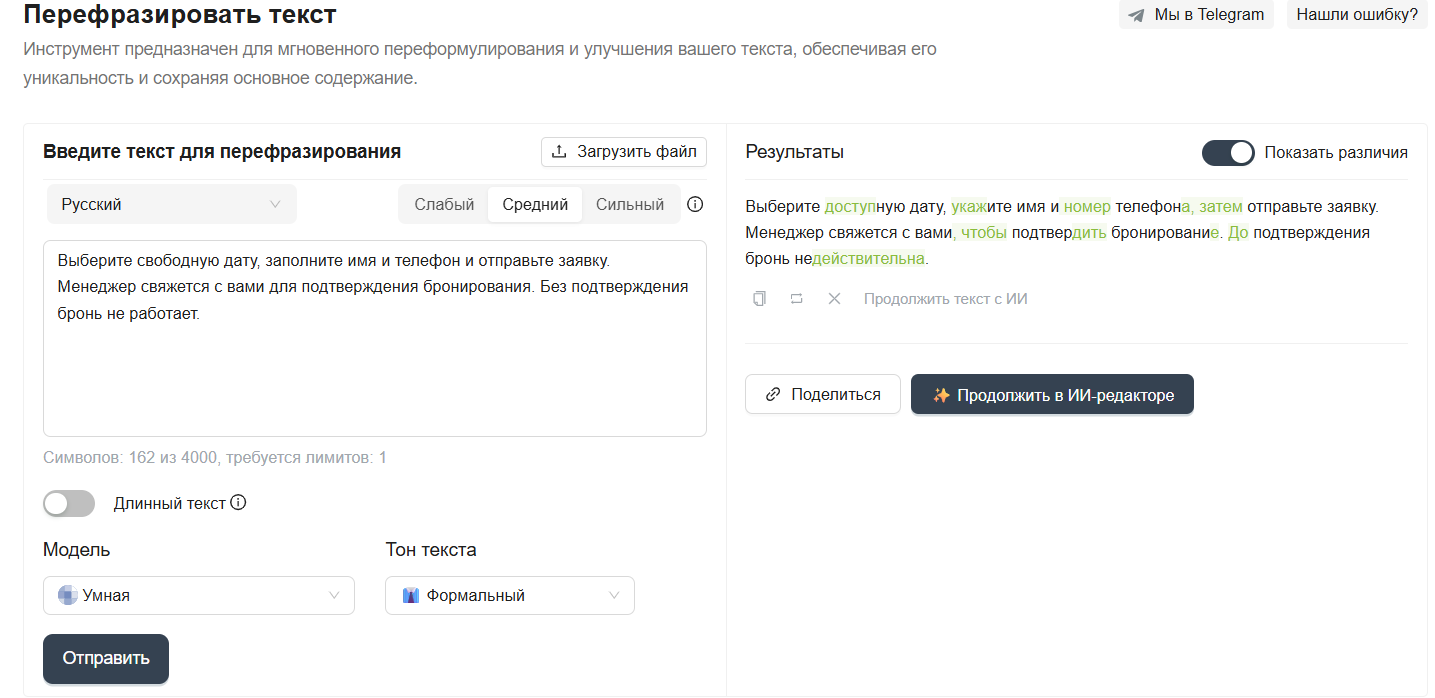
Task: Click the Модель label
Action: pos(77,549)
